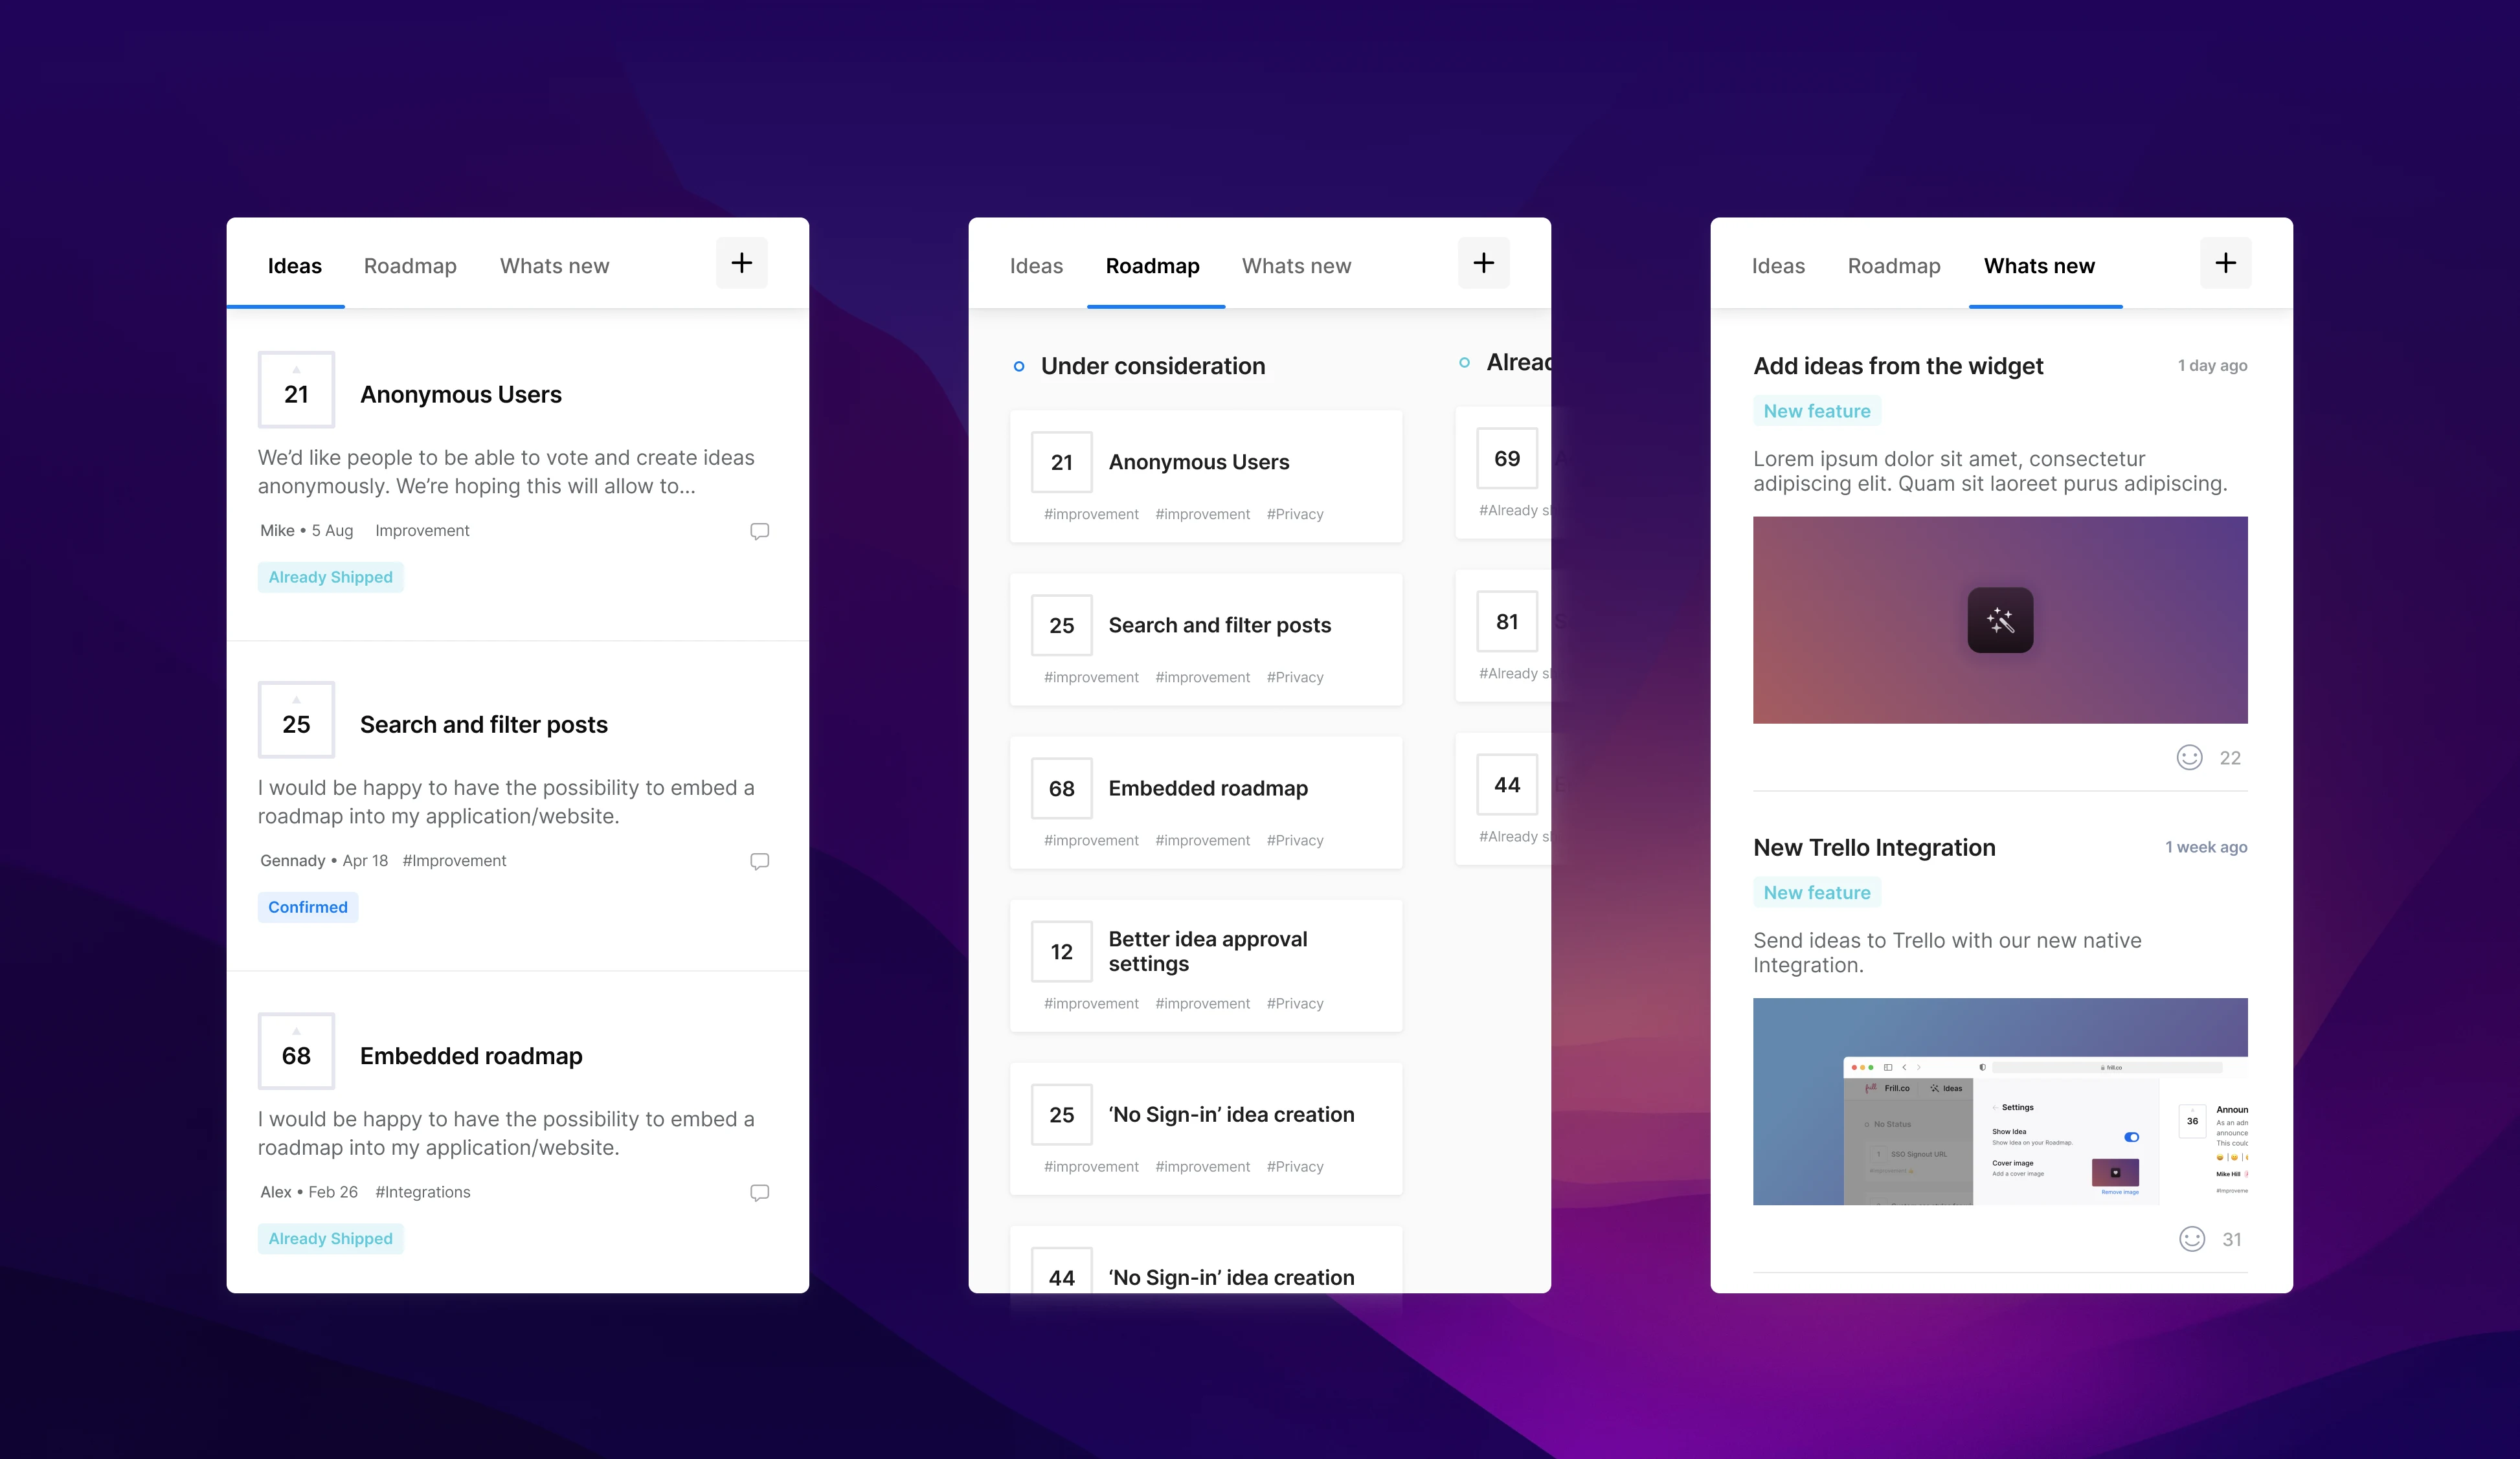Select the Ideas tab in the left panel
Screen dimensions: 2520x1459
coord(294,266)
